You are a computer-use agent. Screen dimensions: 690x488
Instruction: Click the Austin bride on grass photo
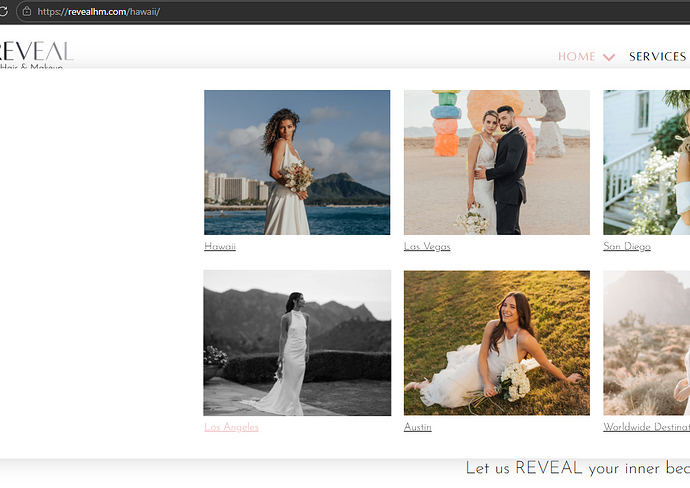(496, 343)
